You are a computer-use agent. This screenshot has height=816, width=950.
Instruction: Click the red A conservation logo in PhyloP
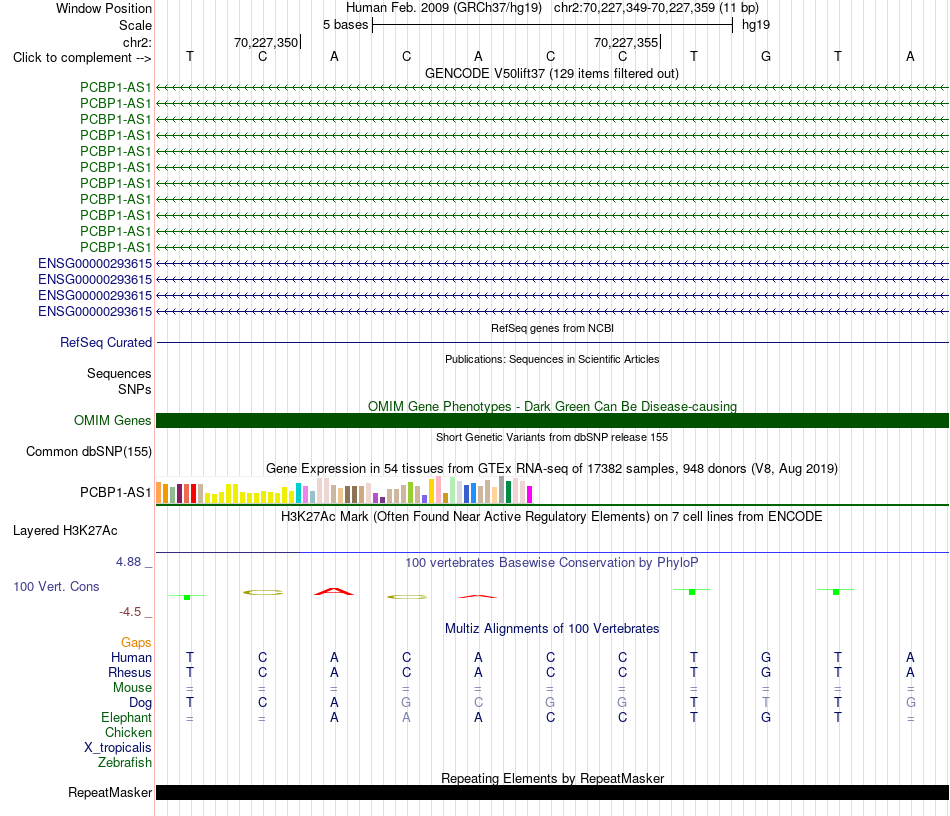click(334, 591)
